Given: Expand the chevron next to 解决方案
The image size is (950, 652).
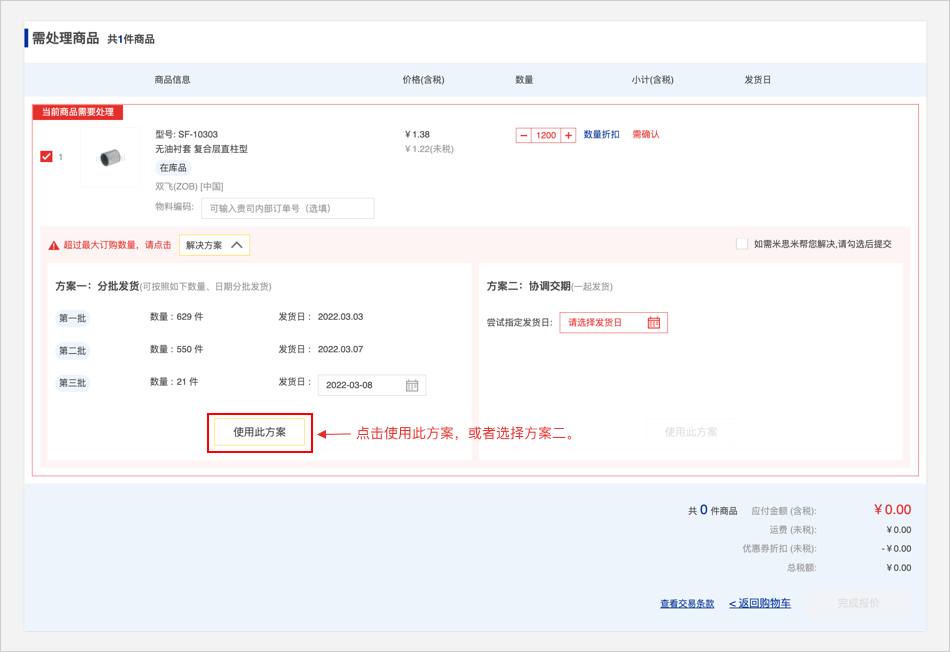Looking at the screenshot, I should tap(237, 245).
